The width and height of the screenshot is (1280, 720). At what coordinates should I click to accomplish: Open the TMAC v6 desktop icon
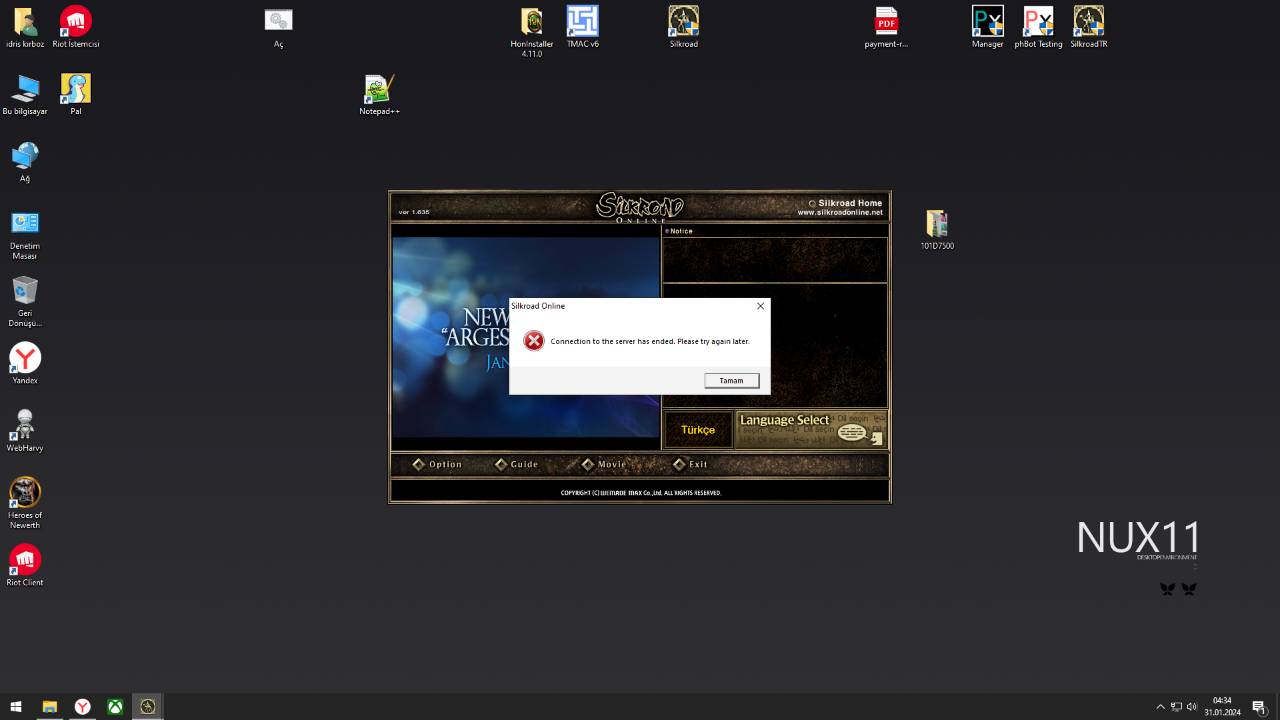583,28
